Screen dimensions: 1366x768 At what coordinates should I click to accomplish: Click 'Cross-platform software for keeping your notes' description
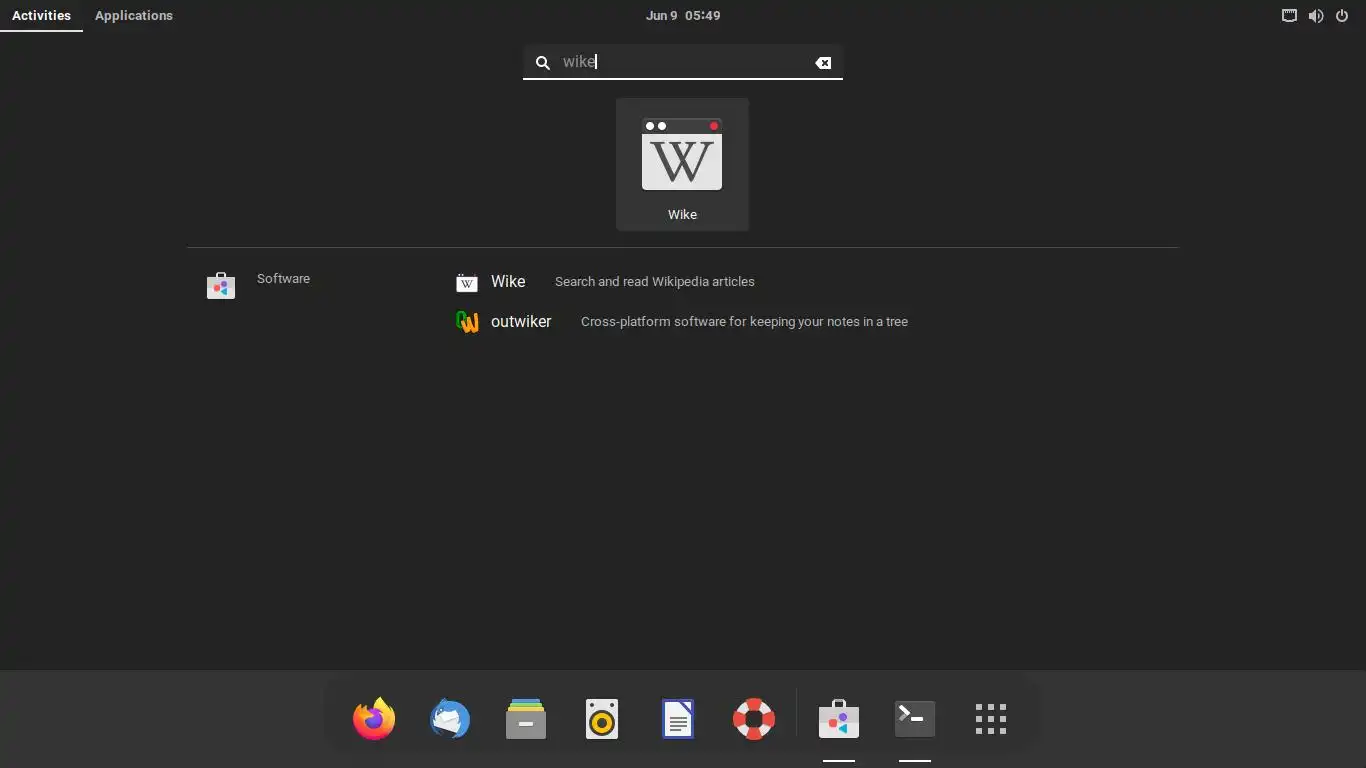[x=744, y=322]
